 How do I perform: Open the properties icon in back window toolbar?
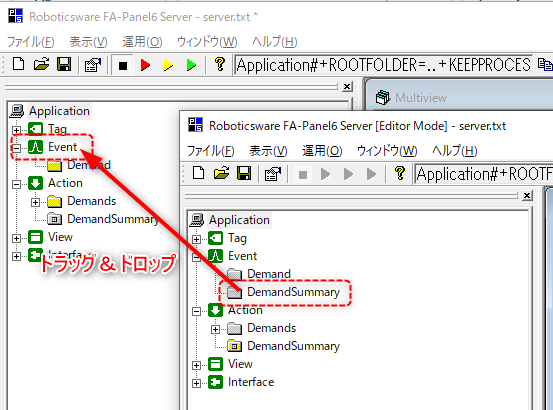pos(93,65)
